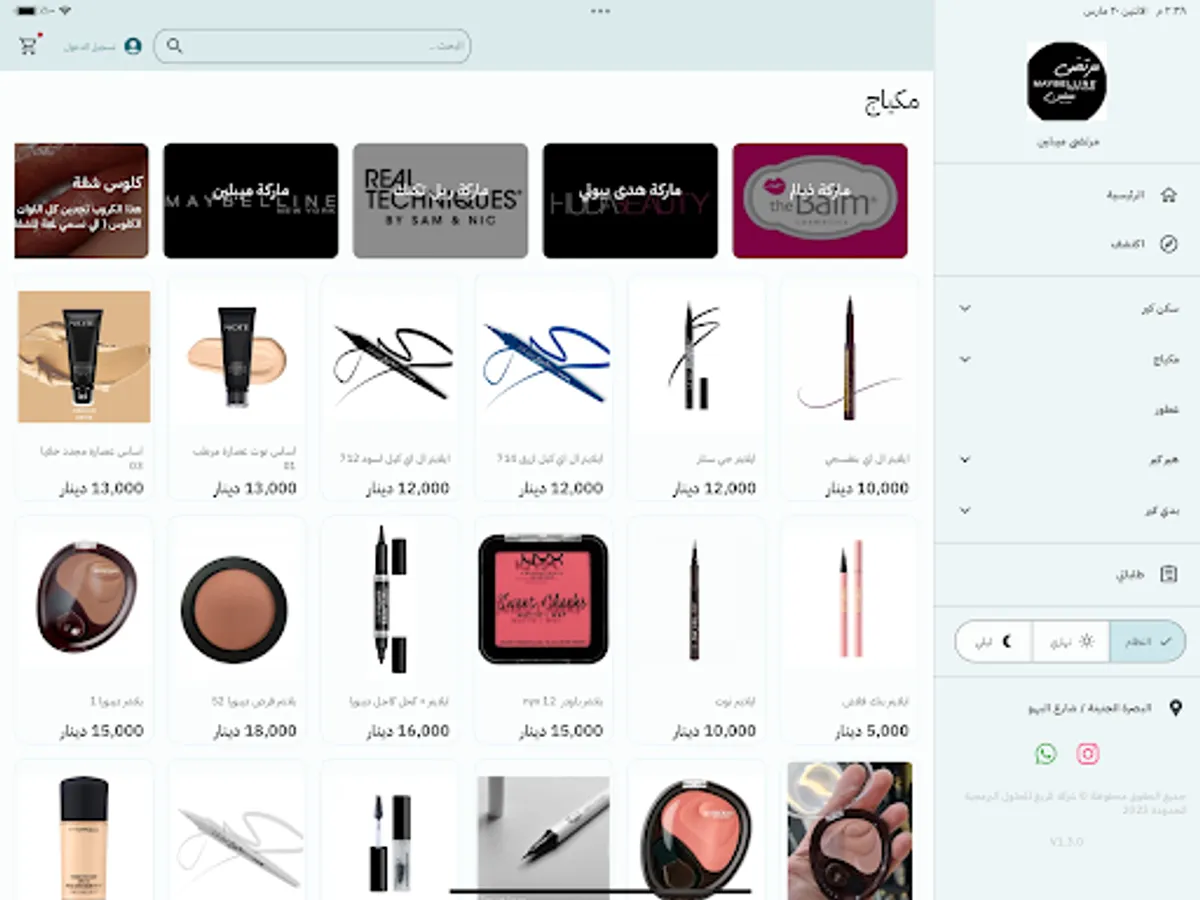Expand سكن كير skin care chevron
This screenshot has height=900, width=1200.
965,308
